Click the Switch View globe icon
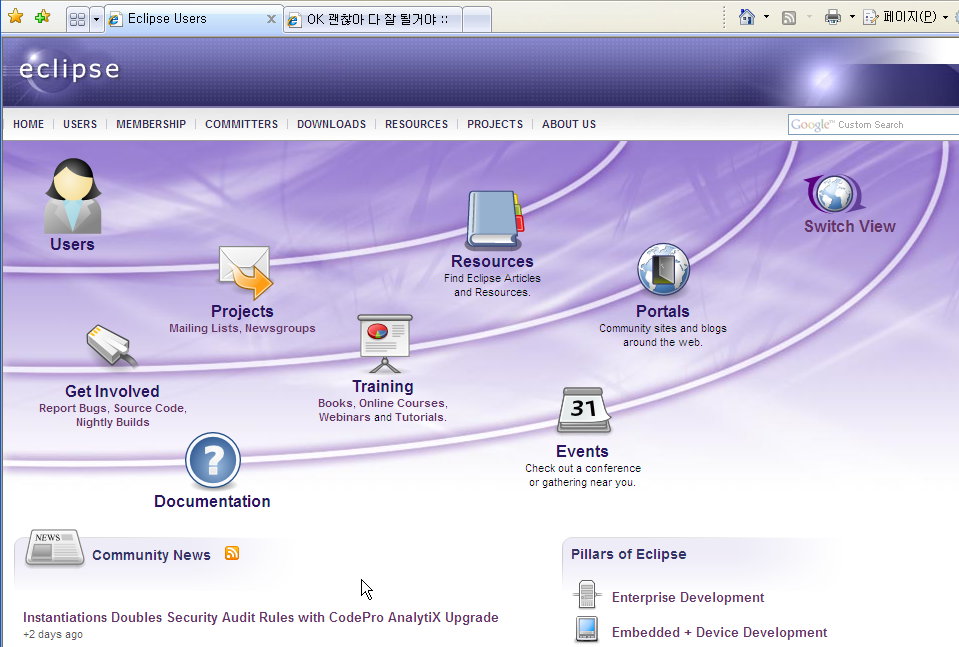 tap(833, 194)
